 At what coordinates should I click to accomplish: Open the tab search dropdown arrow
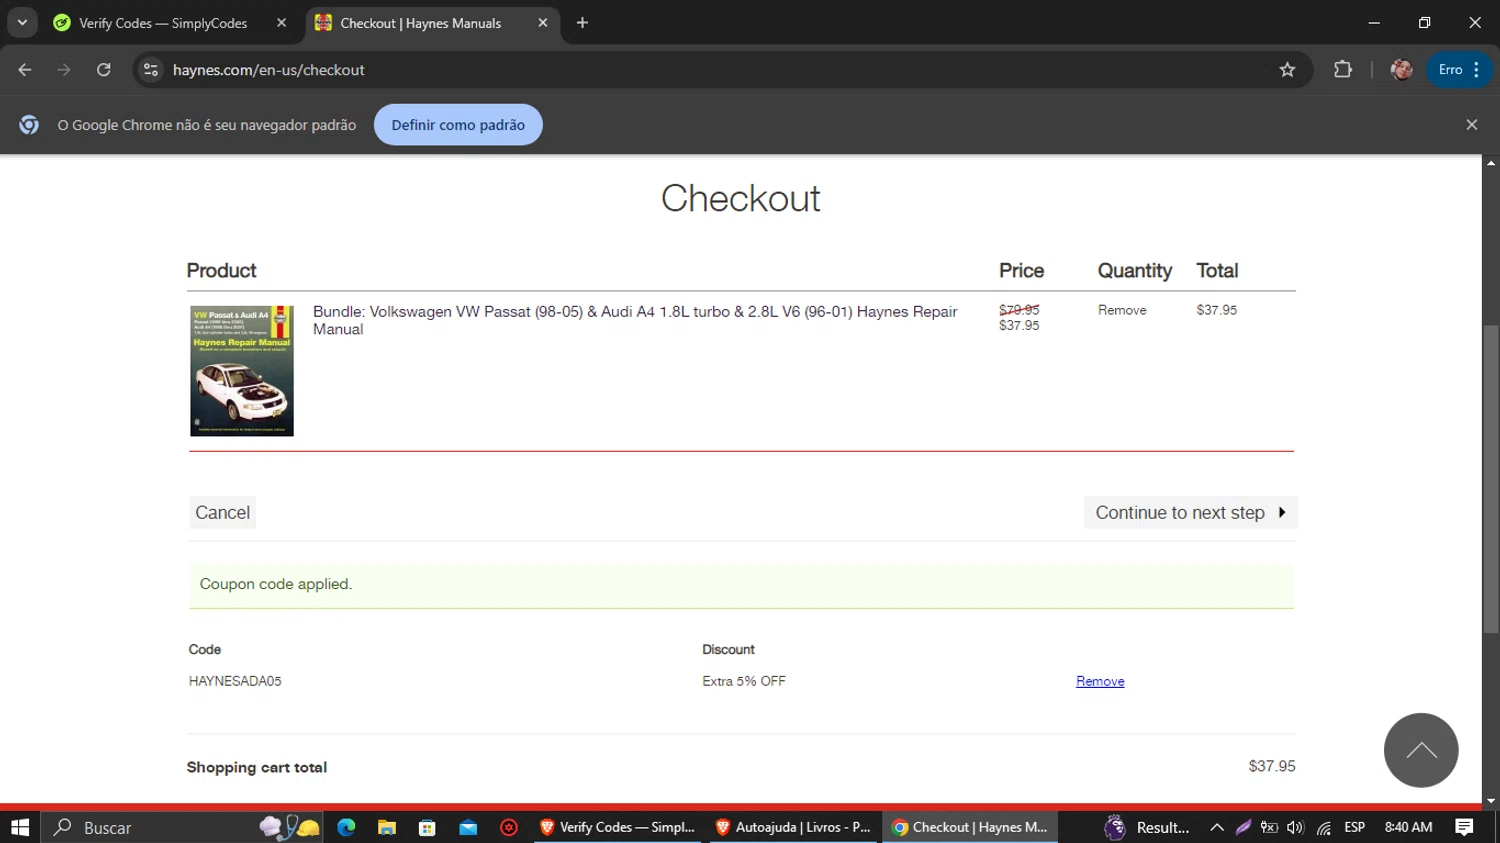(22, 22)
